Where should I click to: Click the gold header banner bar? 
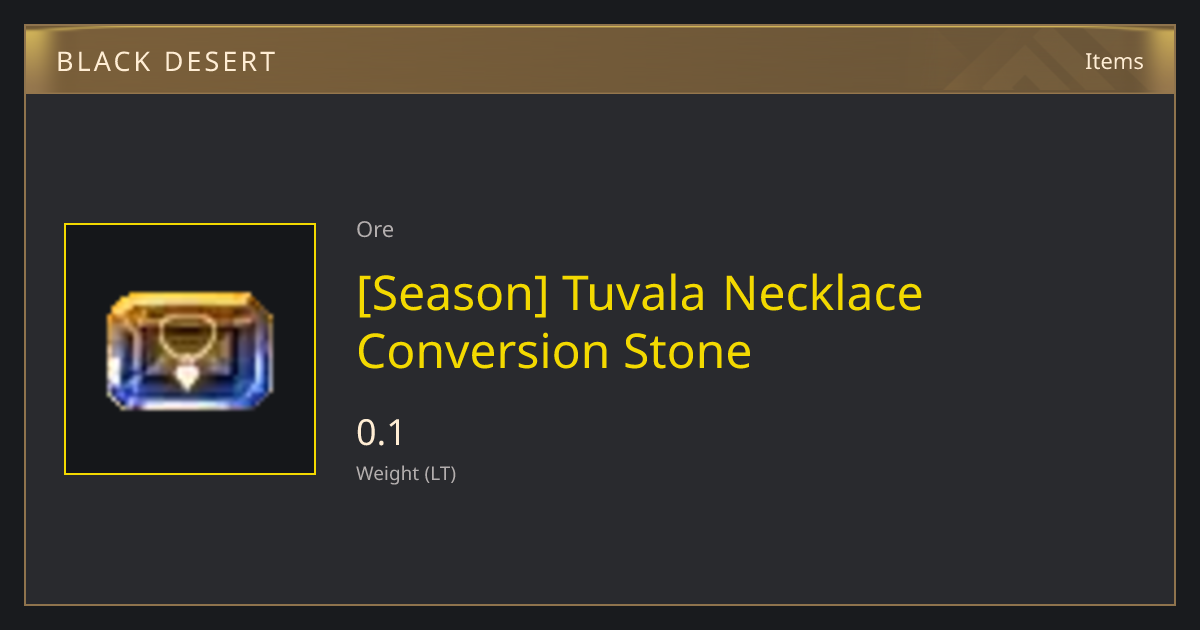tap(600, 61)
